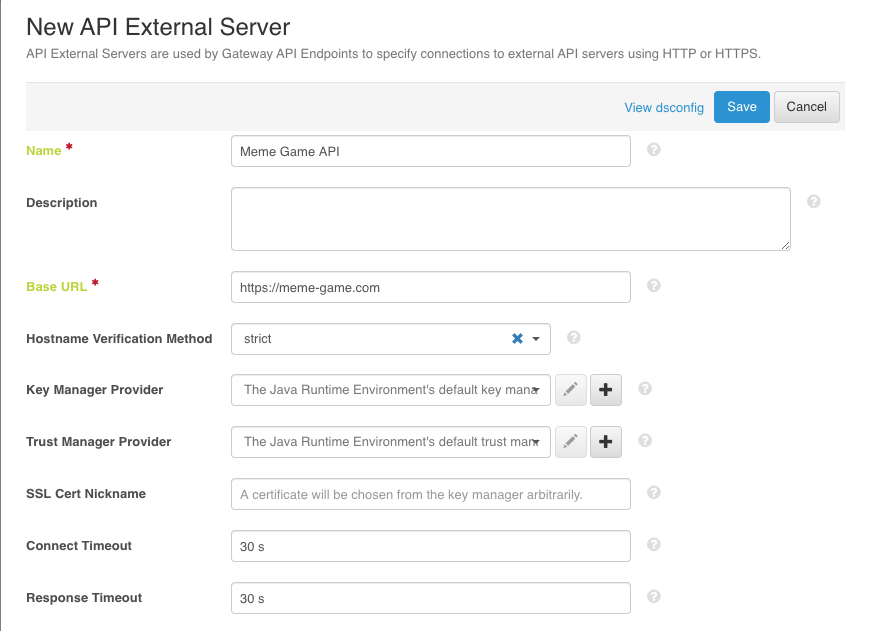Click help icon for Trust Manager Provider
Image resolution: width=869 pixels, height=631 pixels.
(x=645, y=441)
